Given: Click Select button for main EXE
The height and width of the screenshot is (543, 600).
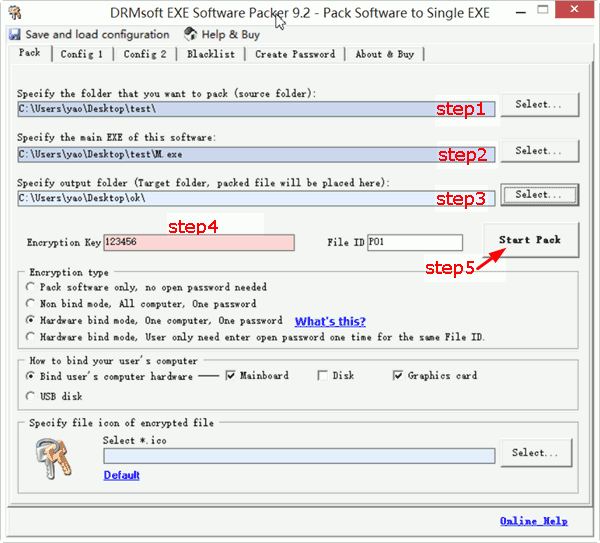Looking at the screenshot, I should coord(540,151).
